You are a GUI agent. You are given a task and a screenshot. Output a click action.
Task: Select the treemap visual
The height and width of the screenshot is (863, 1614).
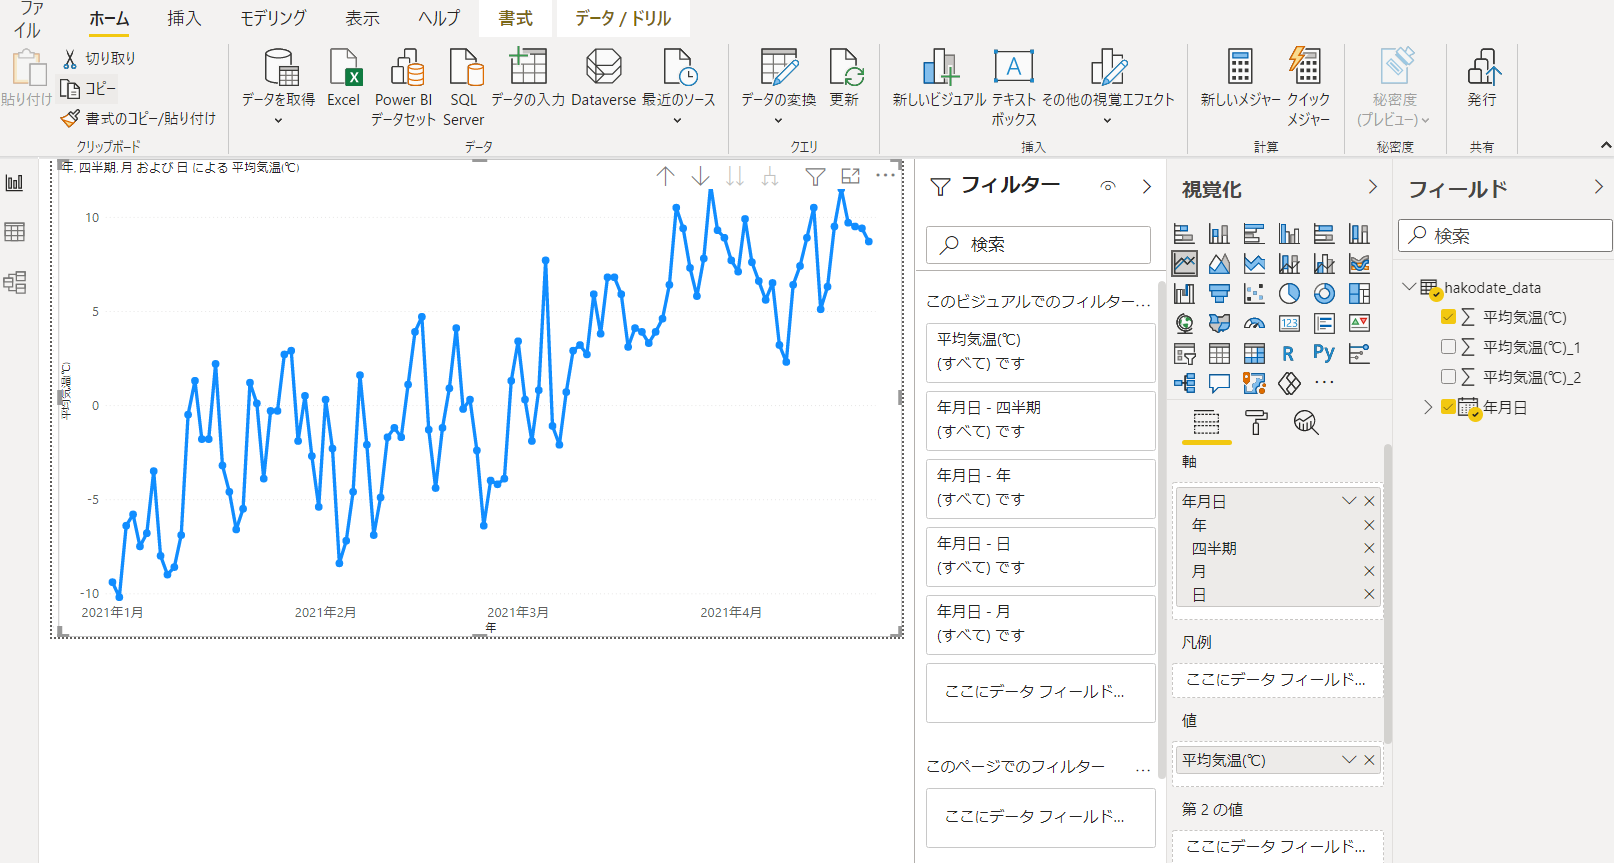pos(1359,294)
